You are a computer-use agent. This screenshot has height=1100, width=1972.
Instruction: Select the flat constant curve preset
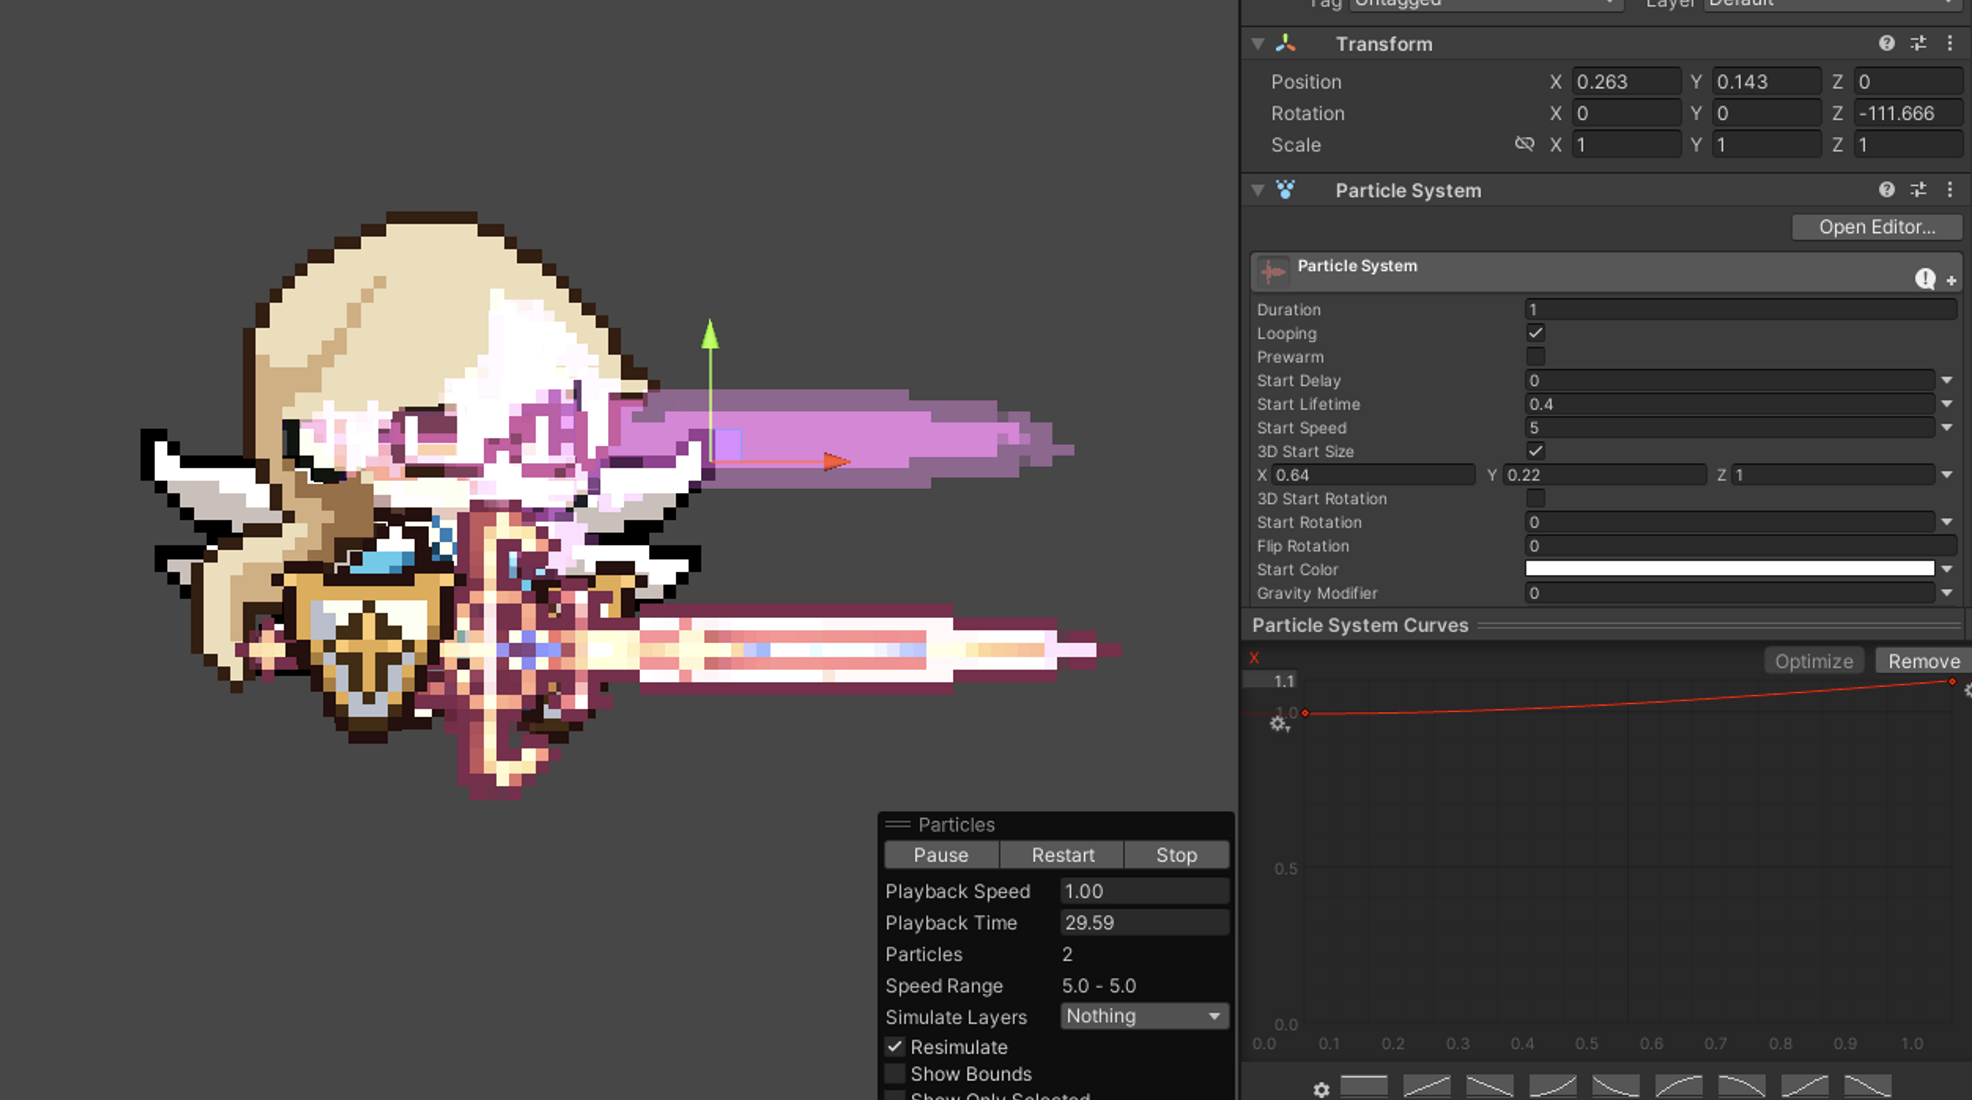(1364, 1086)
